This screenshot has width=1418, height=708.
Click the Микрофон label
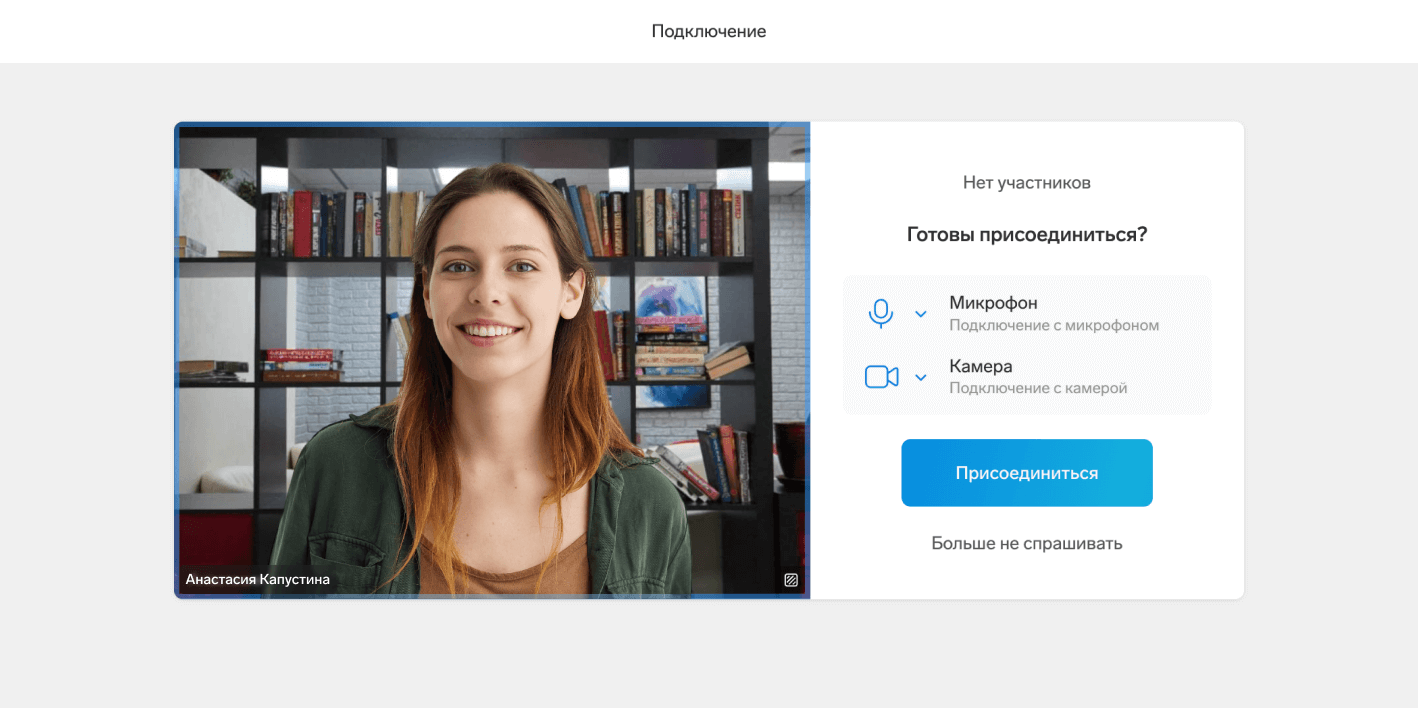(x=993, y=303)
